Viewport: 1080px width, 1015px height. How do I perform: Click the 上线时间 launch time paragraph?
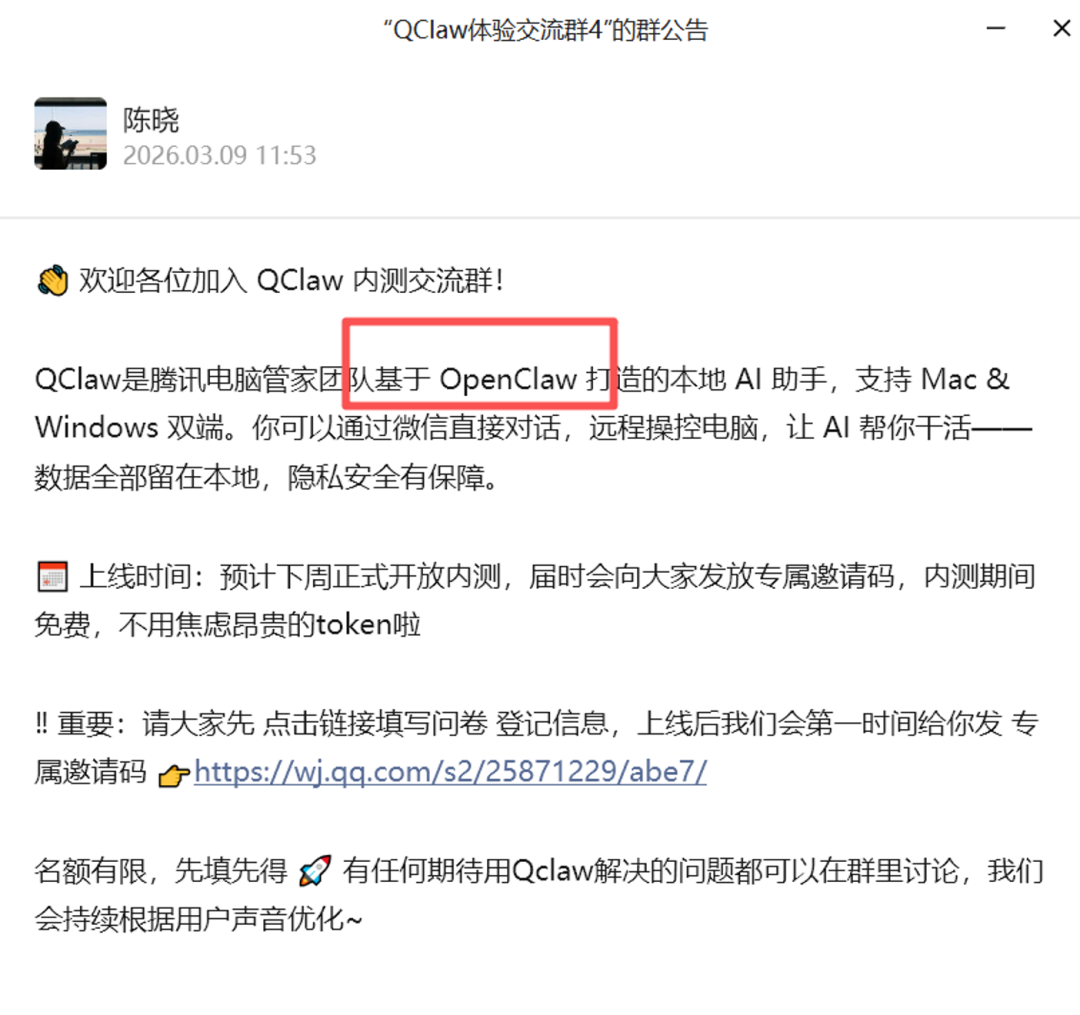535,601
